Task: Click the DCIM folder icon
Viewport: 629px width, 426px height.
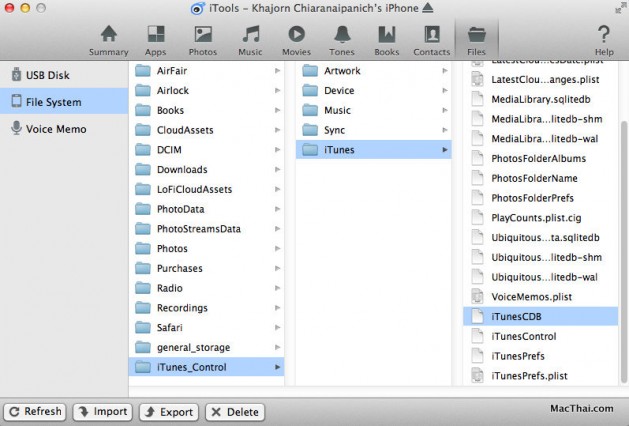Action: 143,150
